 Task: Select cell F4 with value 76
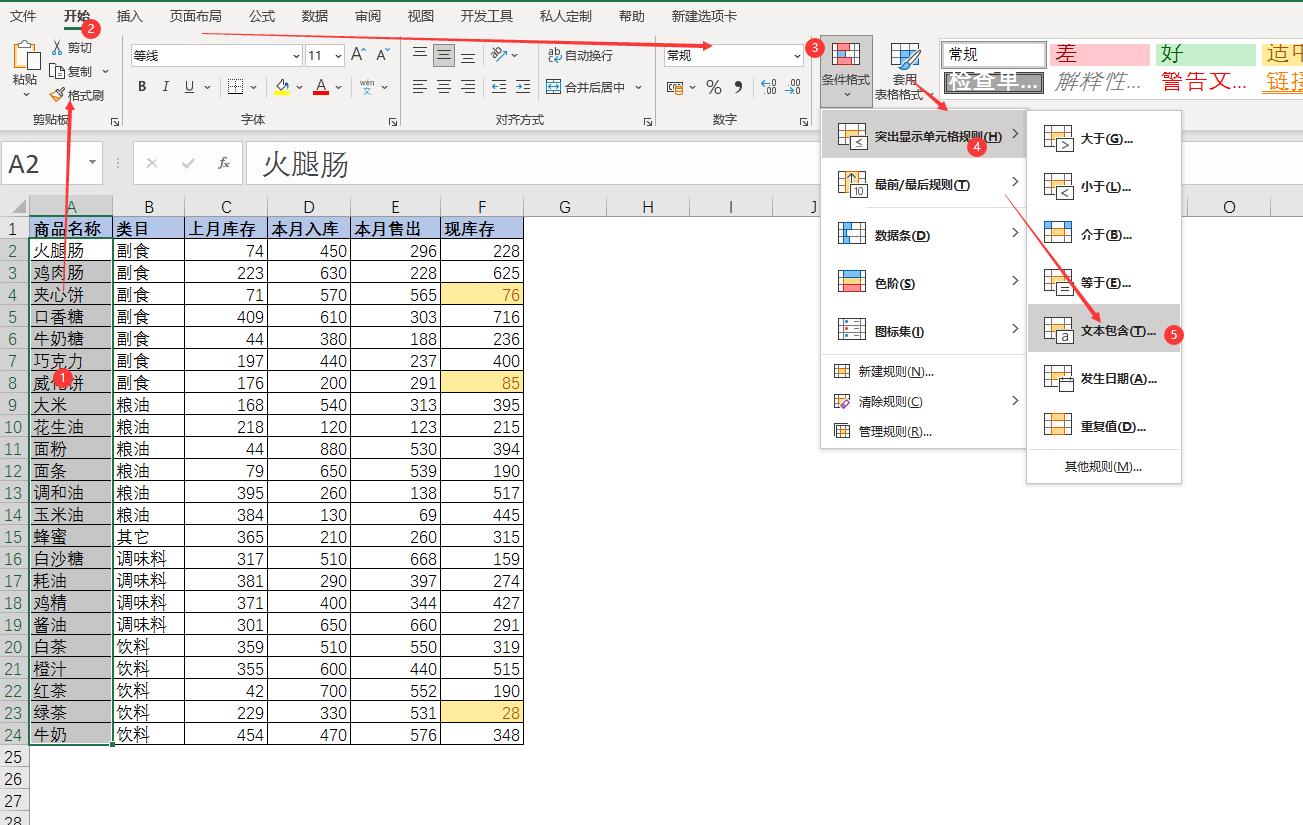[x=482, y=294]
